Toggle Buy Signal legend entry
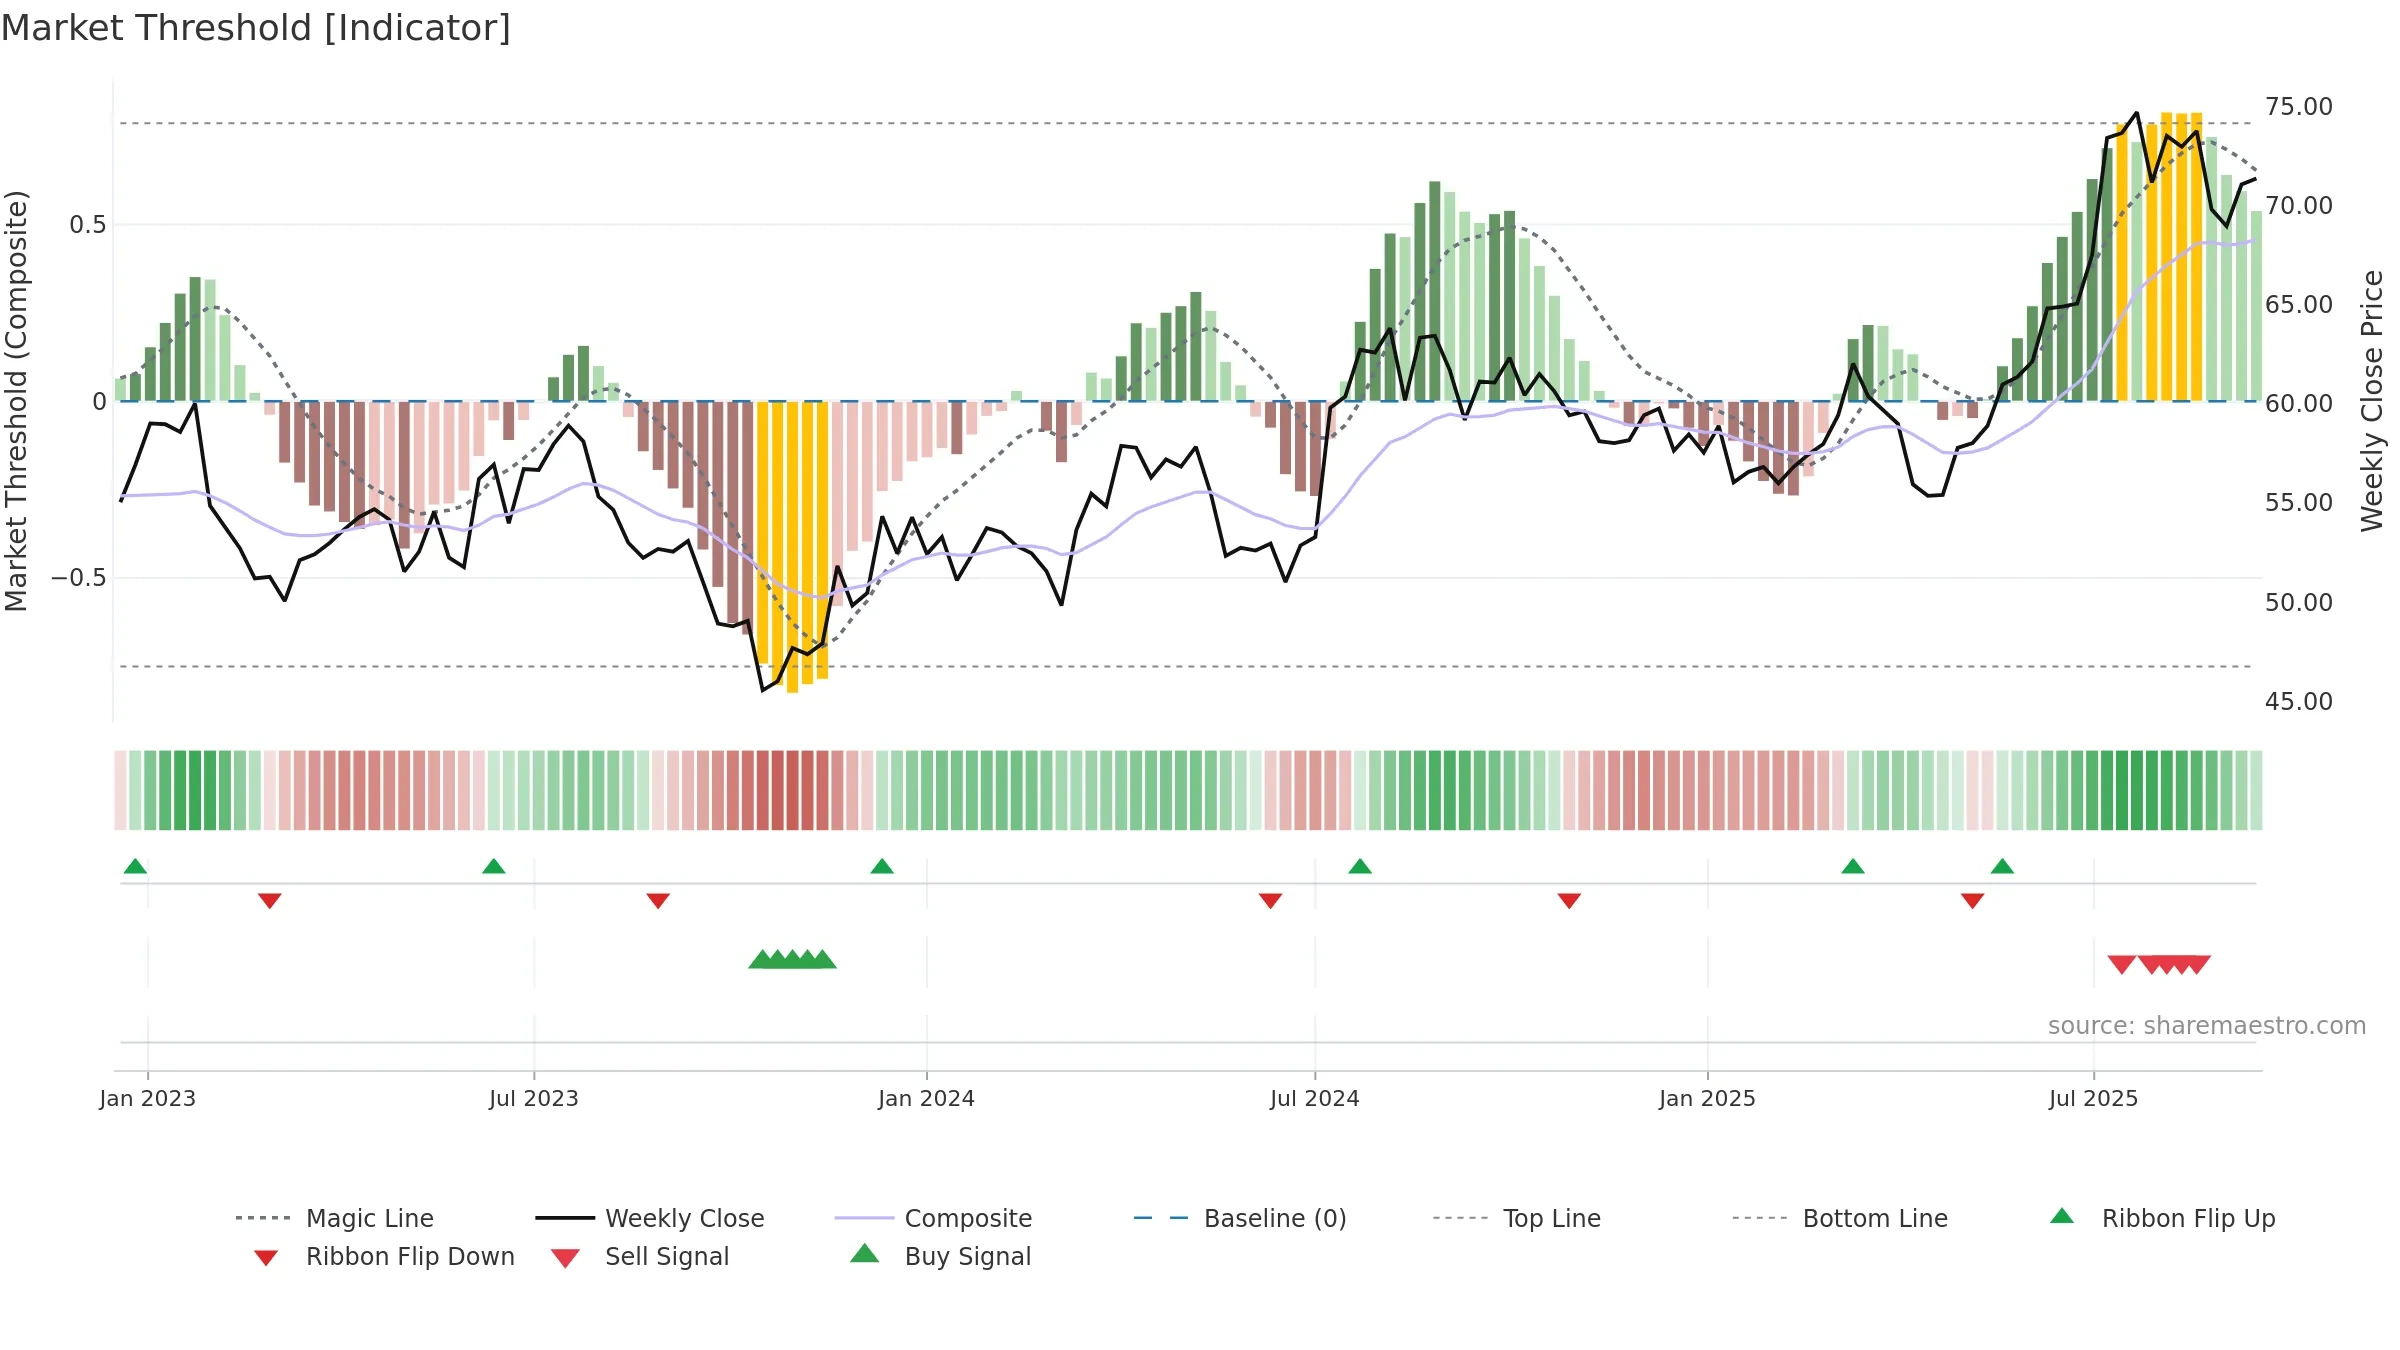The image size is (2400, 1350). (940, 1256)
